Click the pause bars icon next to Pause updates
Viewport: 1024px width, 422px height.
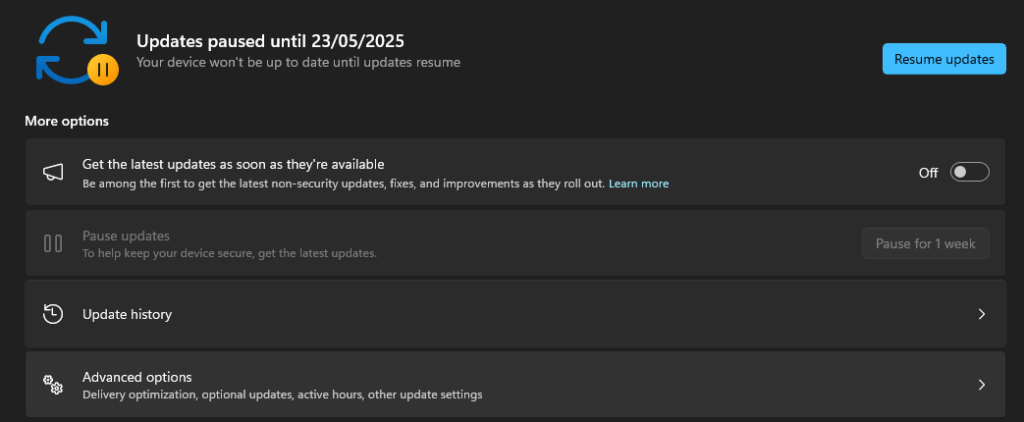coord(53,243)
